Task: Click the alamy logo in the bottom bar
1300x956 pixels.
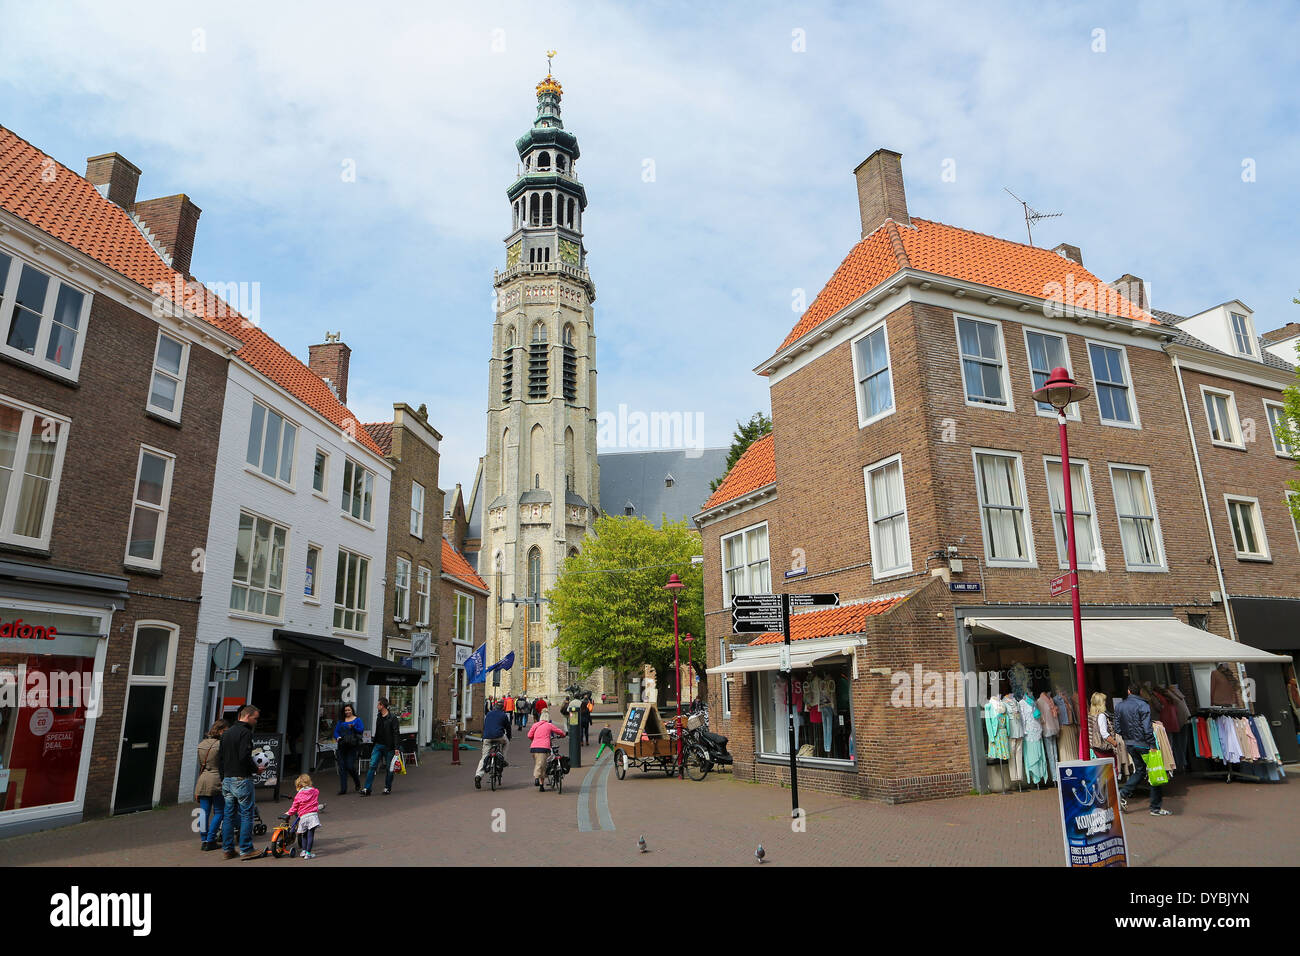Action: (x=100, y=911)
